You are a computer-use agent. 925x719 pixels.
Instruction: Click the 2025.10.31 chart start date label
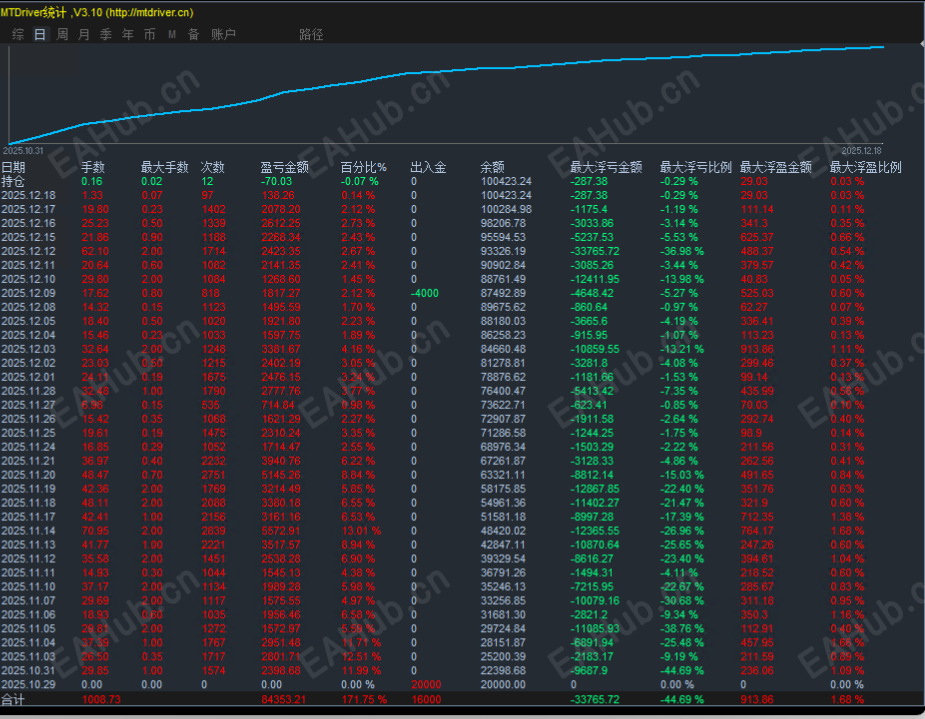23,151
